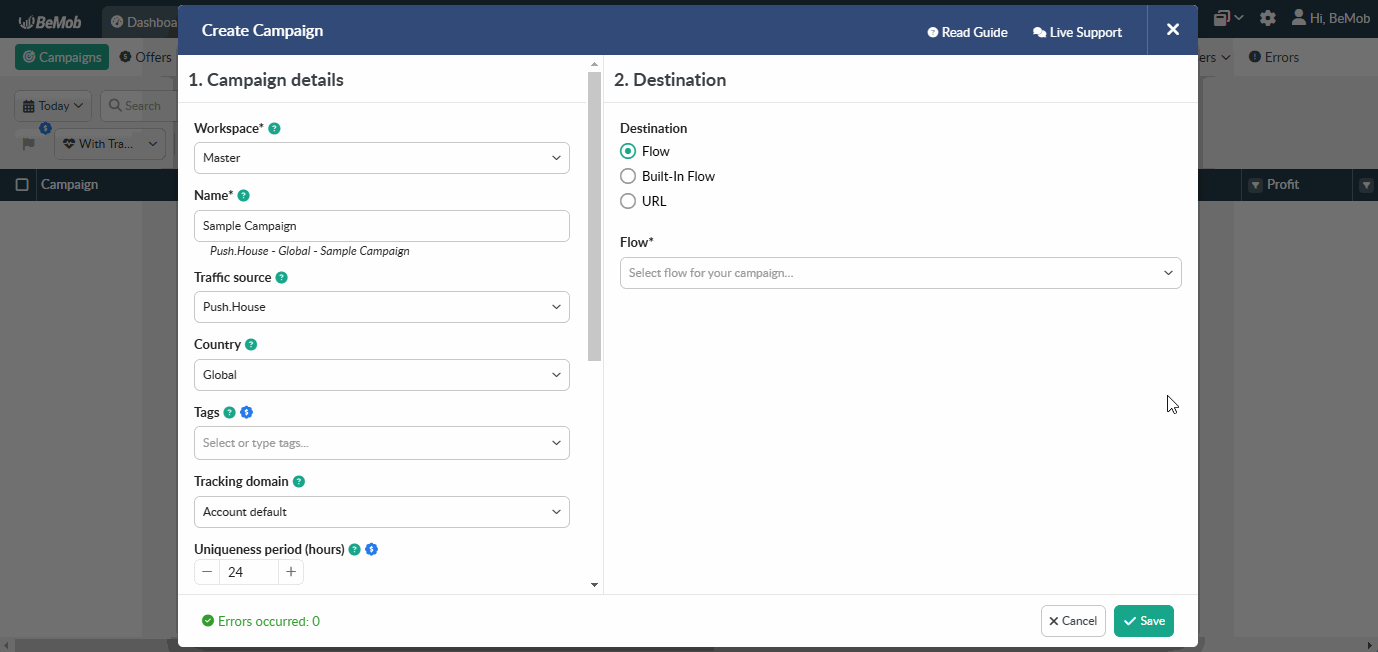This screenshot has height=652, width=1378.
Task: Increase the uniqueness period with plus
Action: (x=290, y=571)
